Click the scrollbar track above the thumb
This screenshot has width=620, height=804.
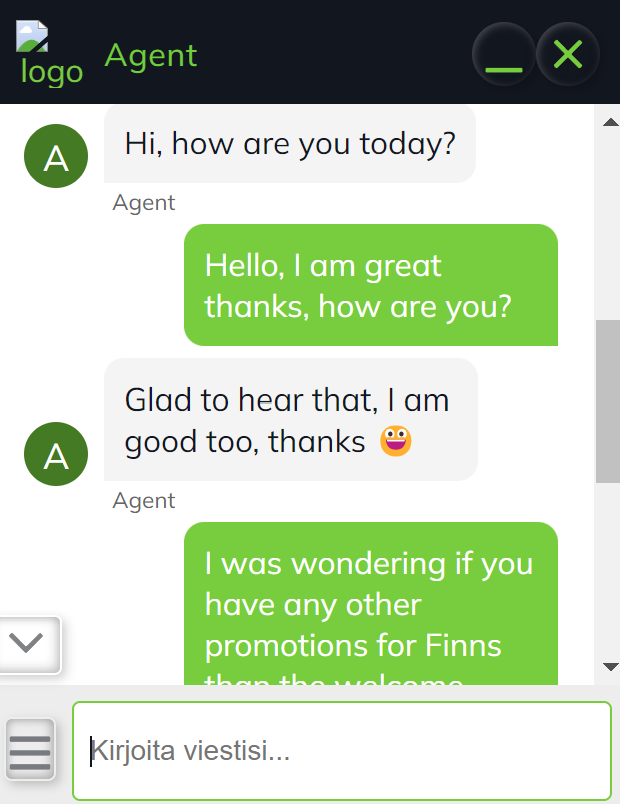[x=607, y=220]
